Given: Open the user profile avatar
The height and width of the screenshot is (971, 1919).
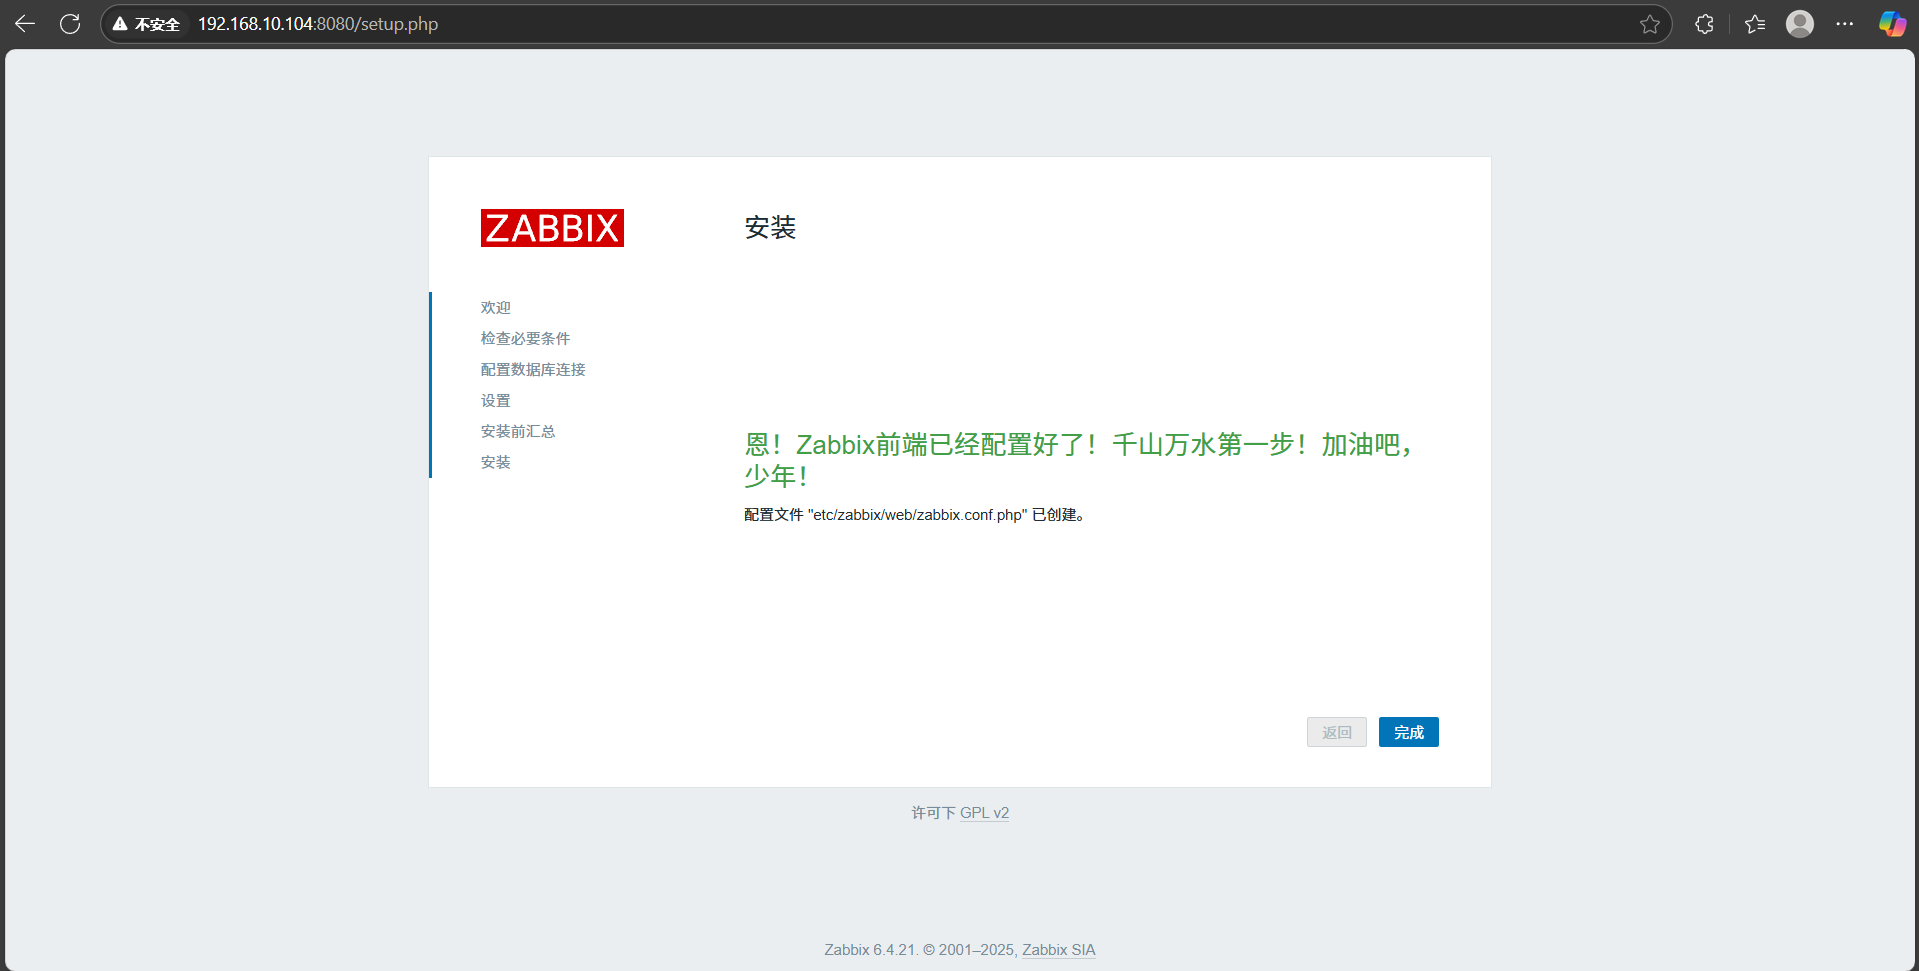Looking at the screenshot, I should tap(1800, 24).
